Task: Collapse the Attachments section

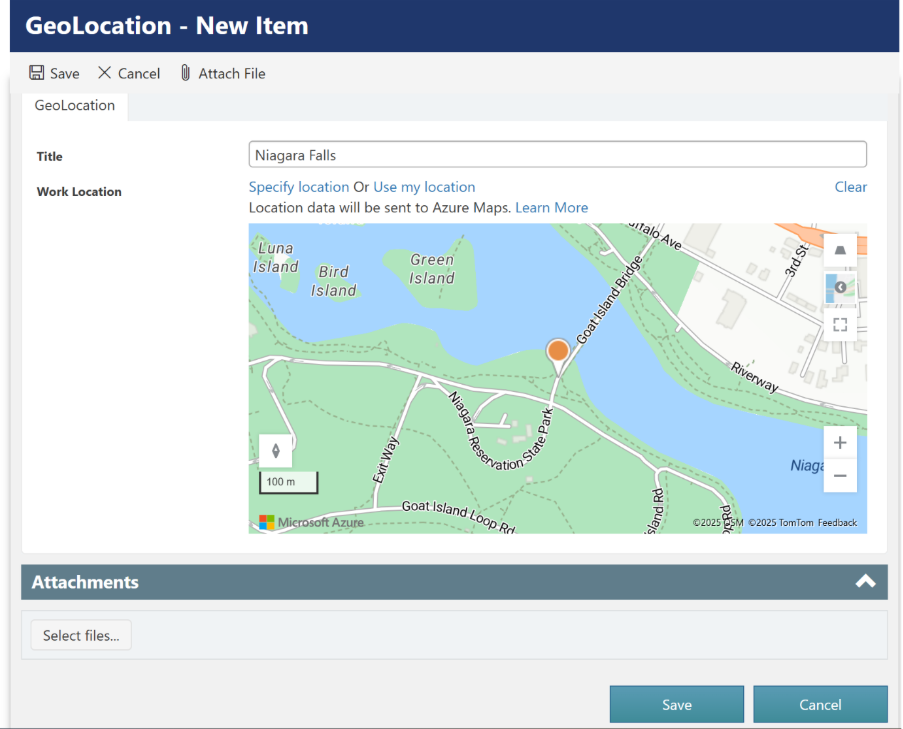Action: tap(865, 582)
